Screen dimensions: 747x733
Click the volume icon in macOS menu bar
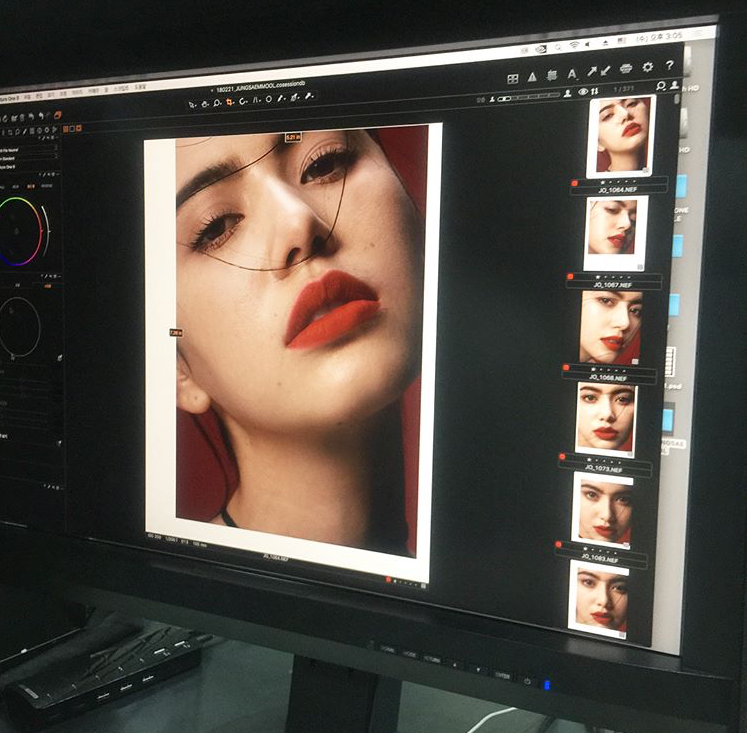(588, 44)
